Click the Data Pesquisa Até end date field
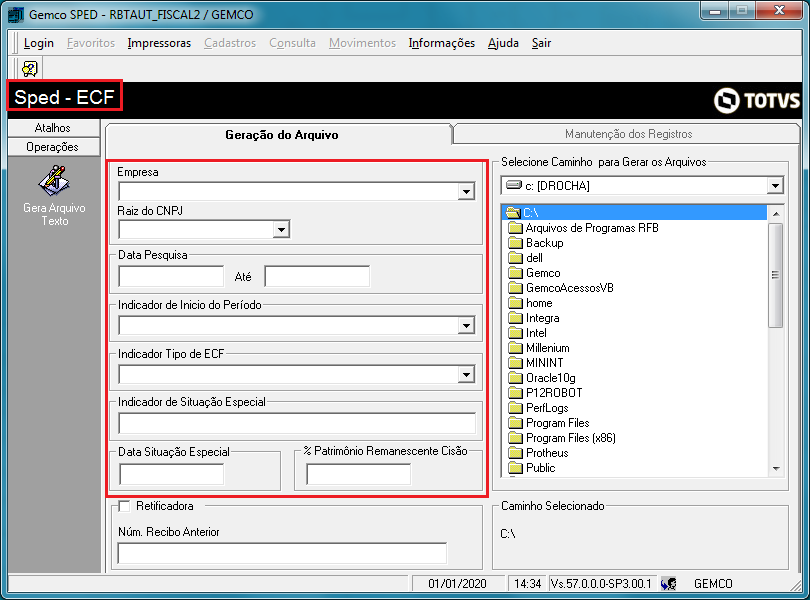Image resolution: width=810 pixels, height=601 pixels. 317,276
